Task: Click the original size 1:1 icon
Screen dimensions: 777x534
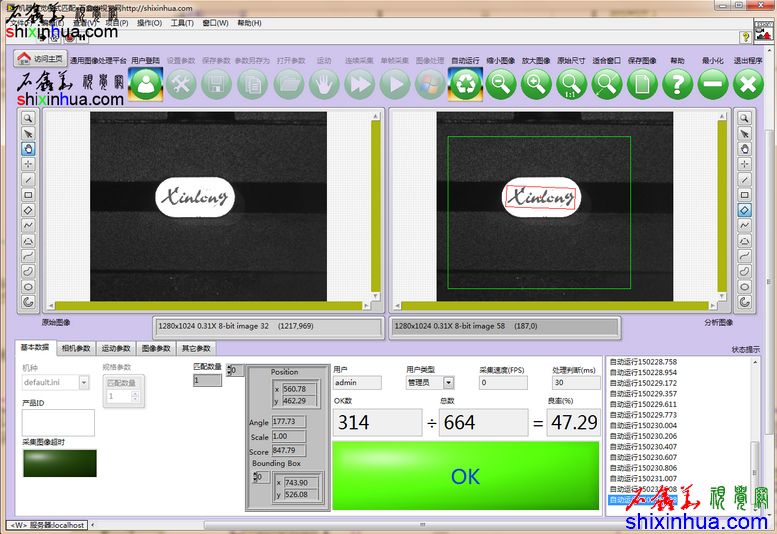Action: click(x=571, y=84)
